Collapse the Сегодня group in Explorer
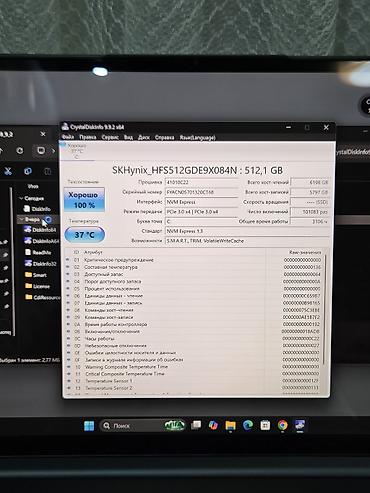Viewport: 370px width, 493px height. (x=21, y=198)
